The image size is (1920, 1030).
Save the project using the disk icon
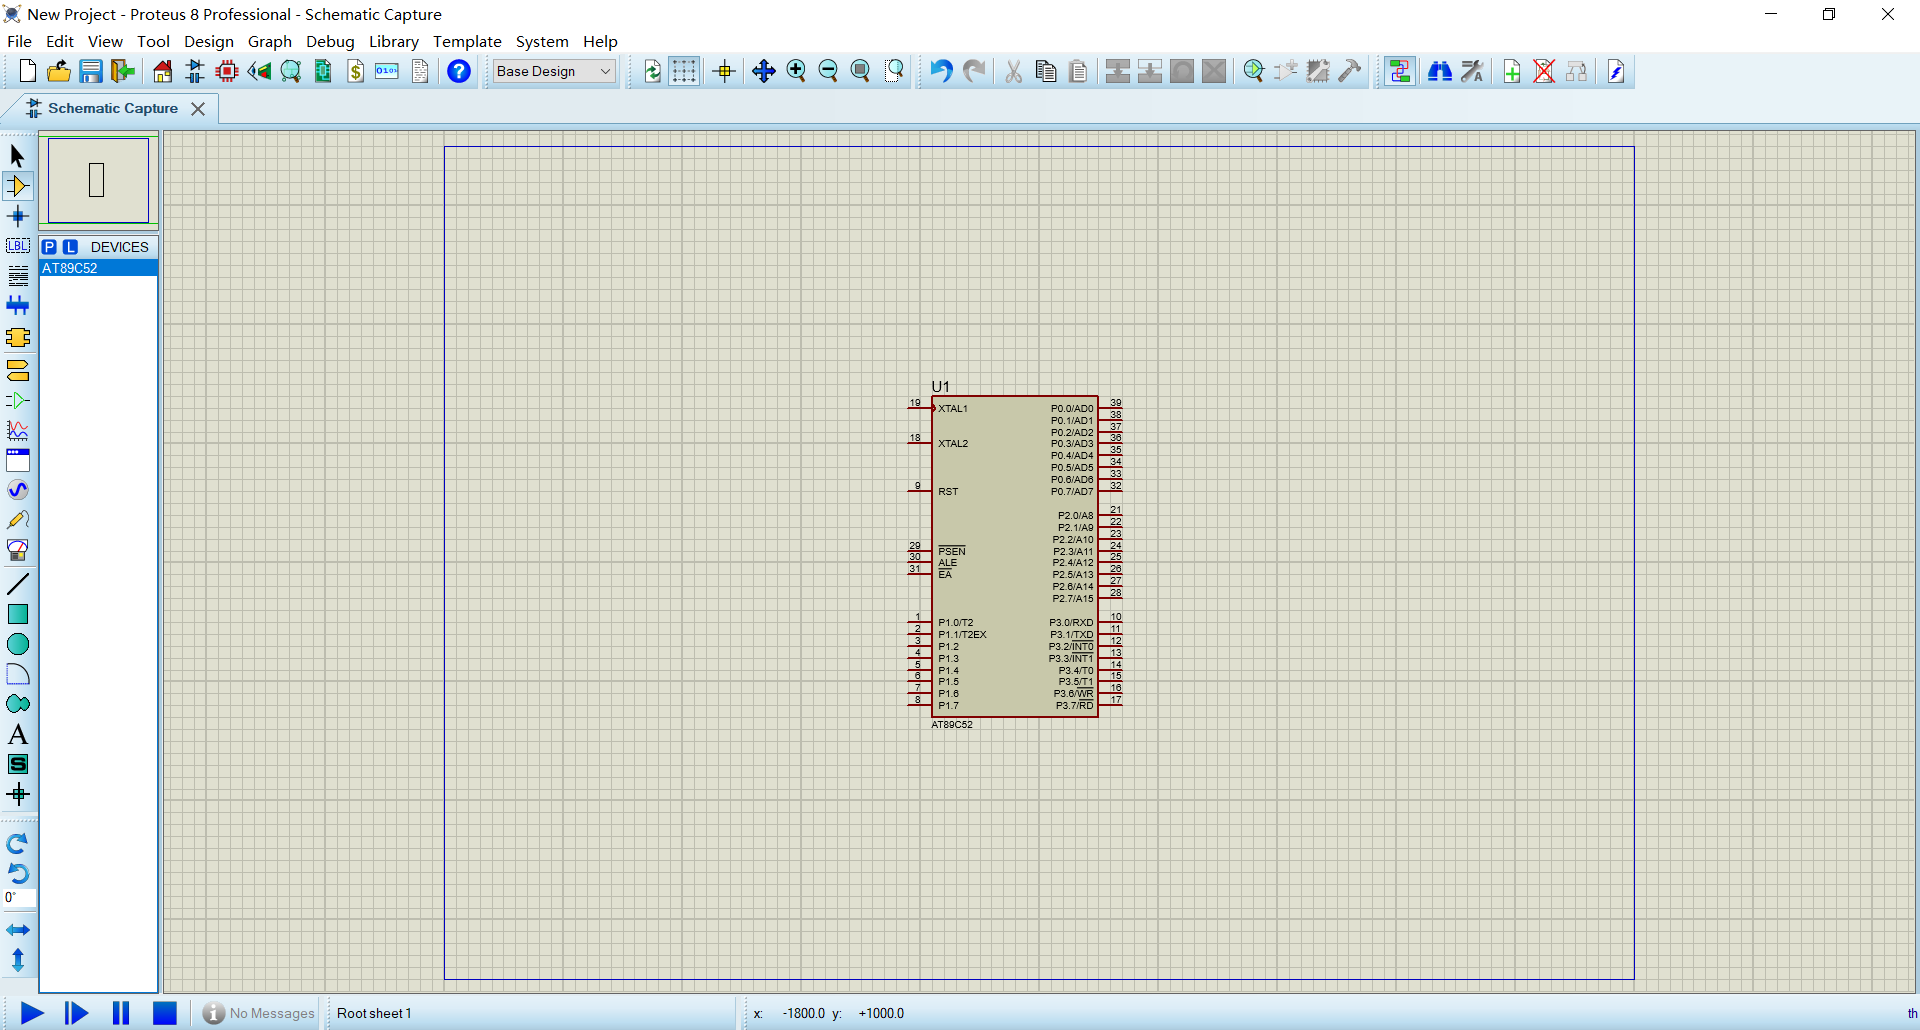91,71
